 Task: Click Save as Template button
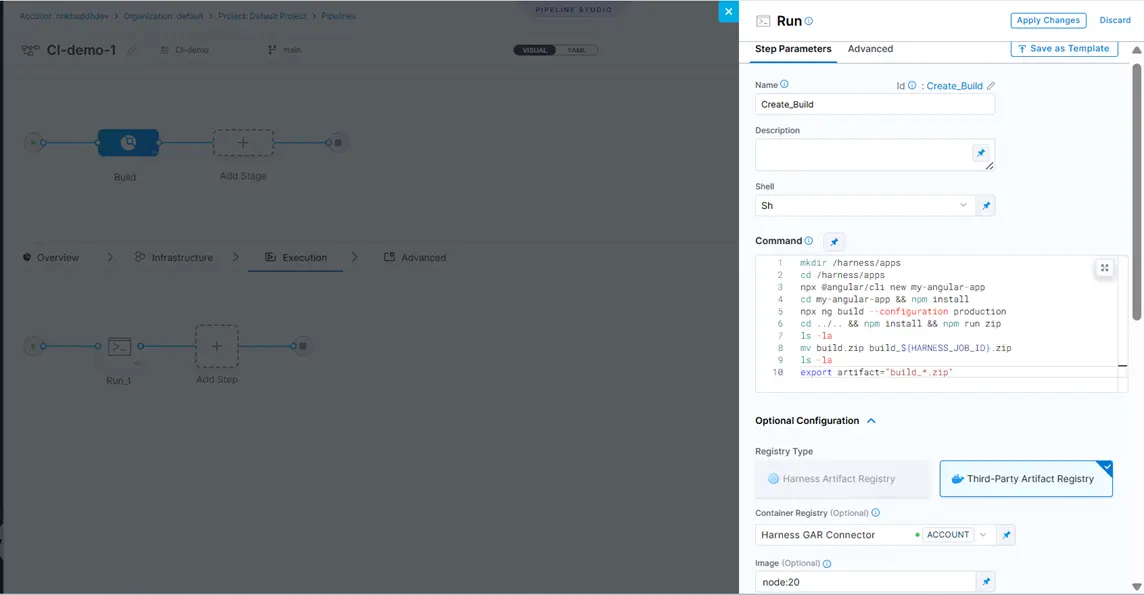coord(1064,49)
